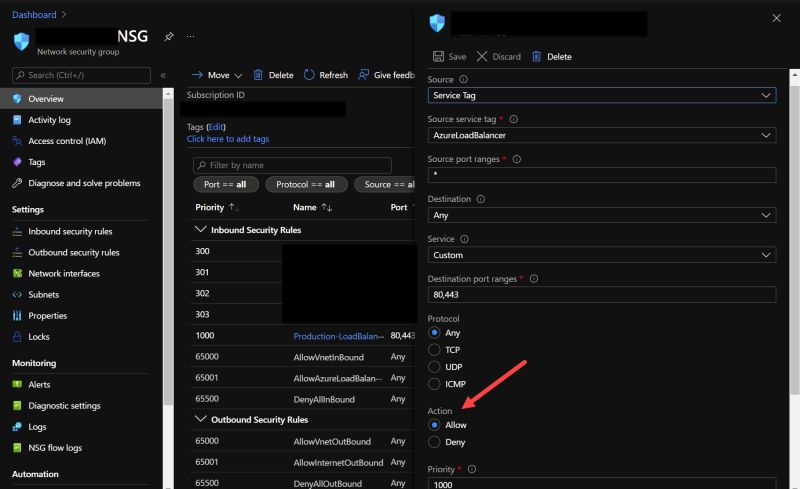Select the ICMP protocol radio button
Screen dimensions: 800x489
(x=434, y=384)
